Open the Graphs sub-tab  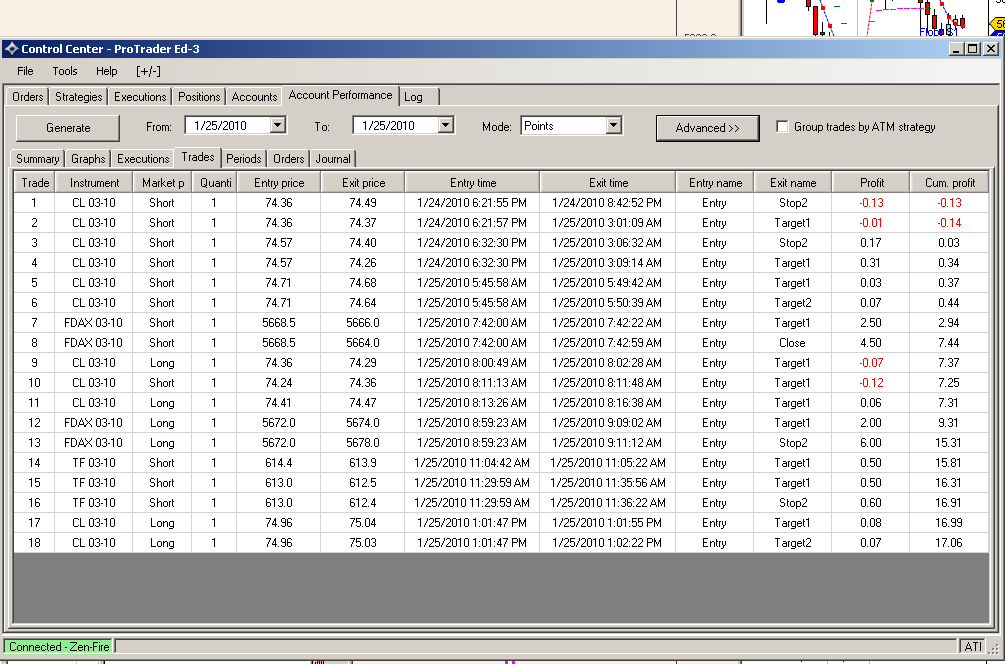[x=88, y=159]
